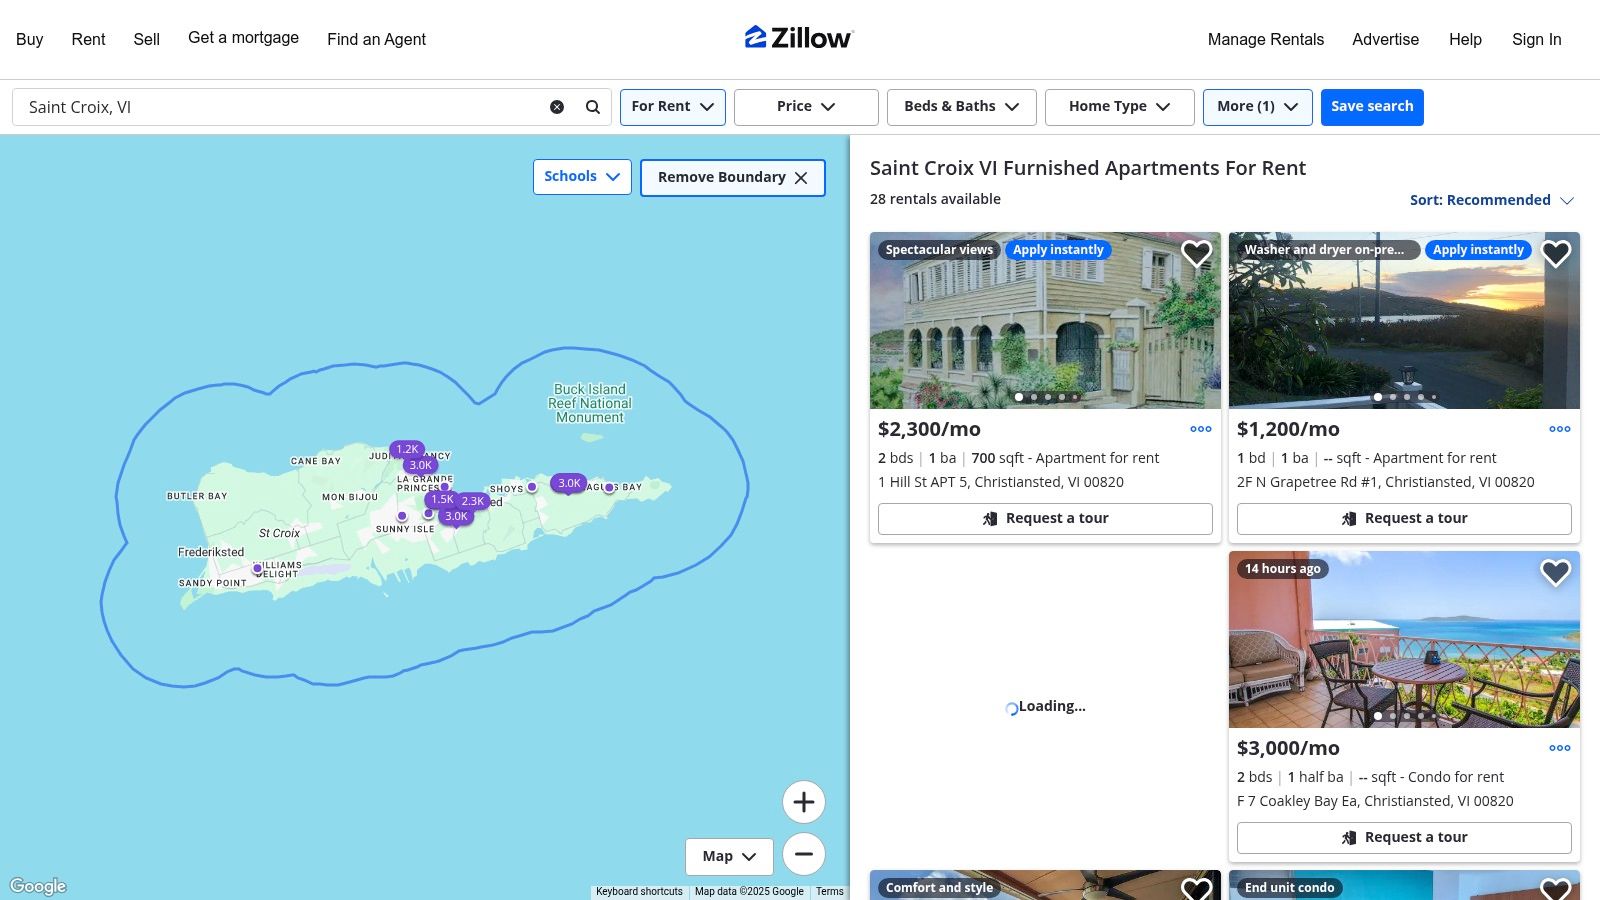The height and width of the screenshot is (900, 1600).
Task: Open Find an Agent menu
Action: click(376, 39)
